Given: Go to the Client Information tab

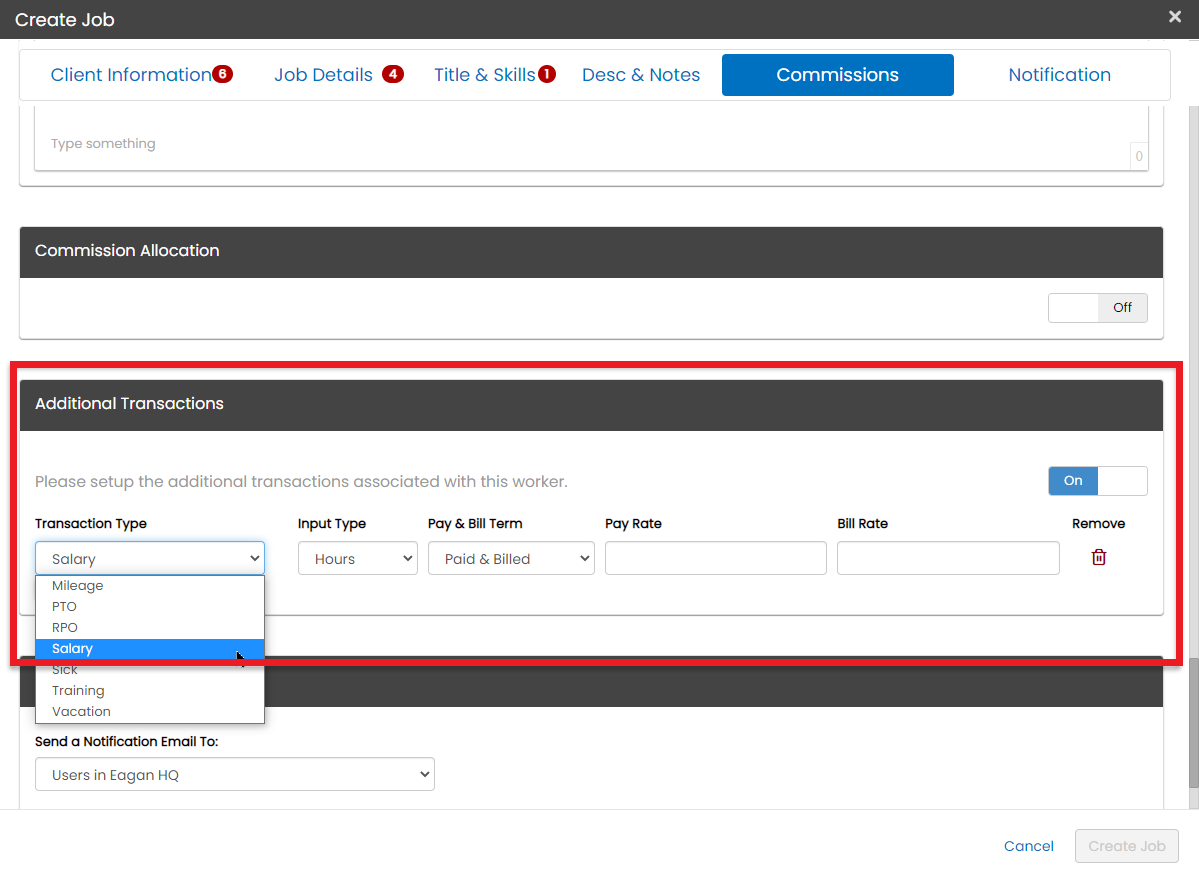Looking at the screenshot, I should coord(141,75).
